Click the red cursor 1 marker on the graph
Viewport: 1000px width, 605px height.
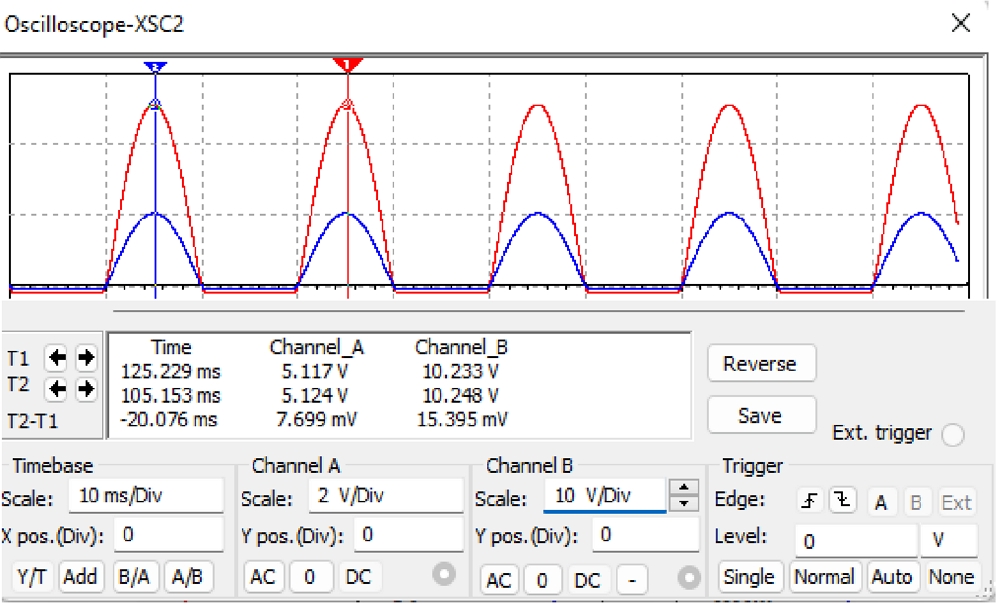(x=347, y=65)
